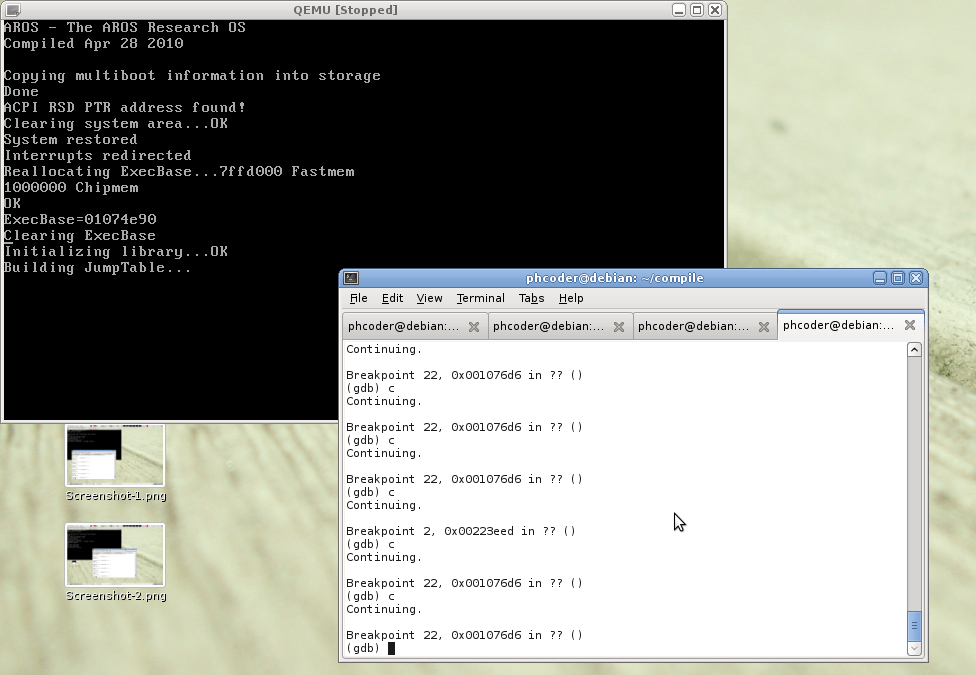This screenshot has width=976, height=675.
Task: Click the scrollbar down arrow in the terminal
Action: coord(913,648)
